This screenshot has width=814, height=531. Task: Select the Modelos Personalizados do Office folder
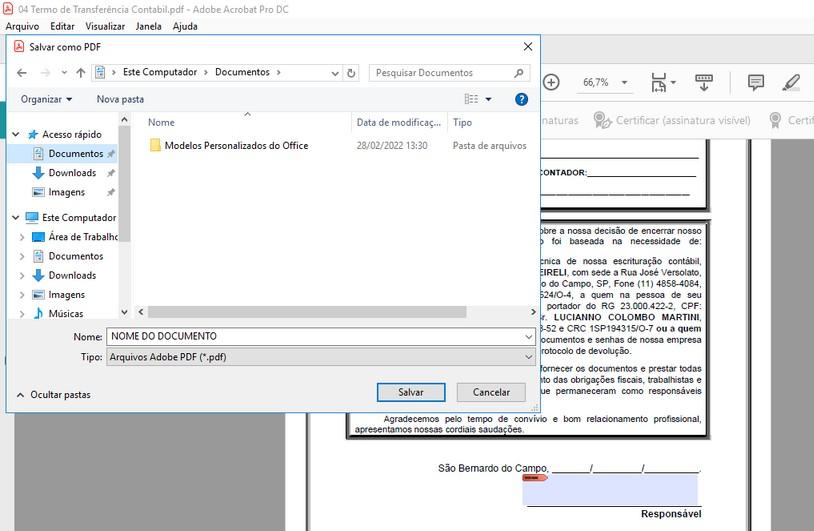coord(236,146)
